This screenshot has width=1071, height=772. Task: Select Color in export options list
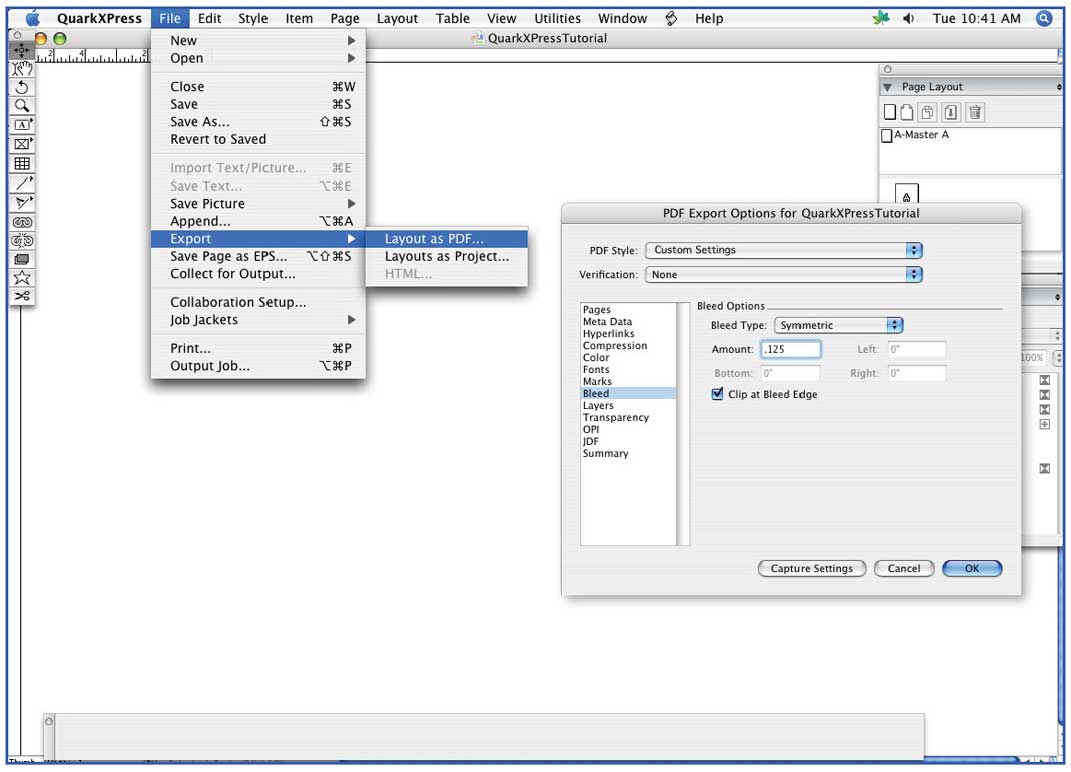tap(628, 357)
